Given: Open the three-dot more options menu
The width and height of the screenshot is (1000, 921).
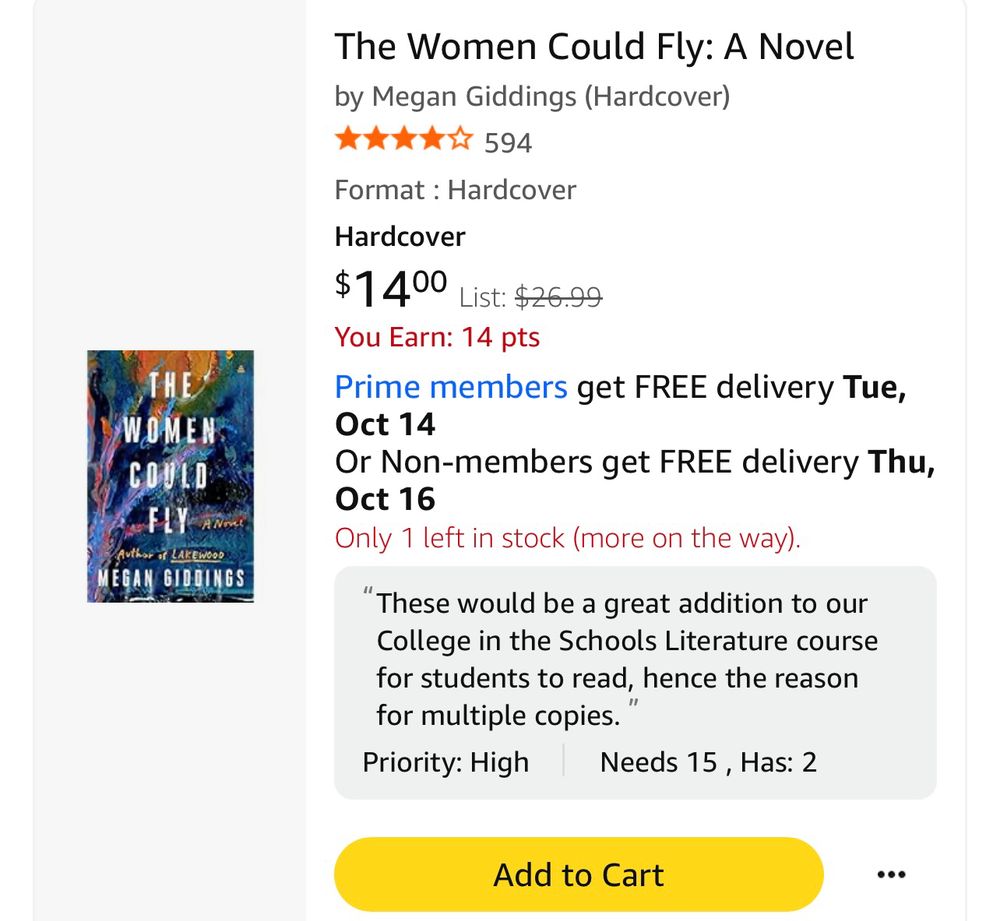Looking at the screenshot, I should [891, 874].
